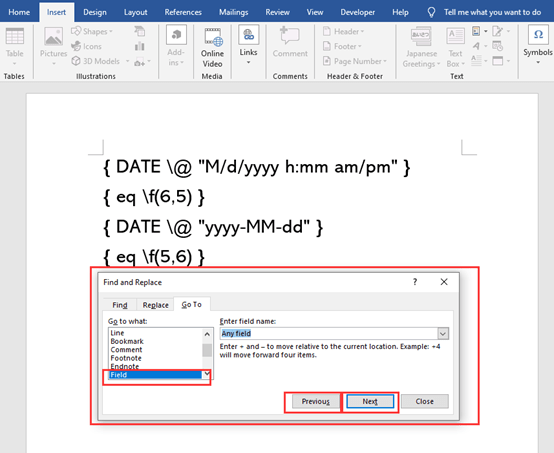This screenshot has width=554, height=453.
Task: Switch to the Review tab
Action: (x=277, y=12)
